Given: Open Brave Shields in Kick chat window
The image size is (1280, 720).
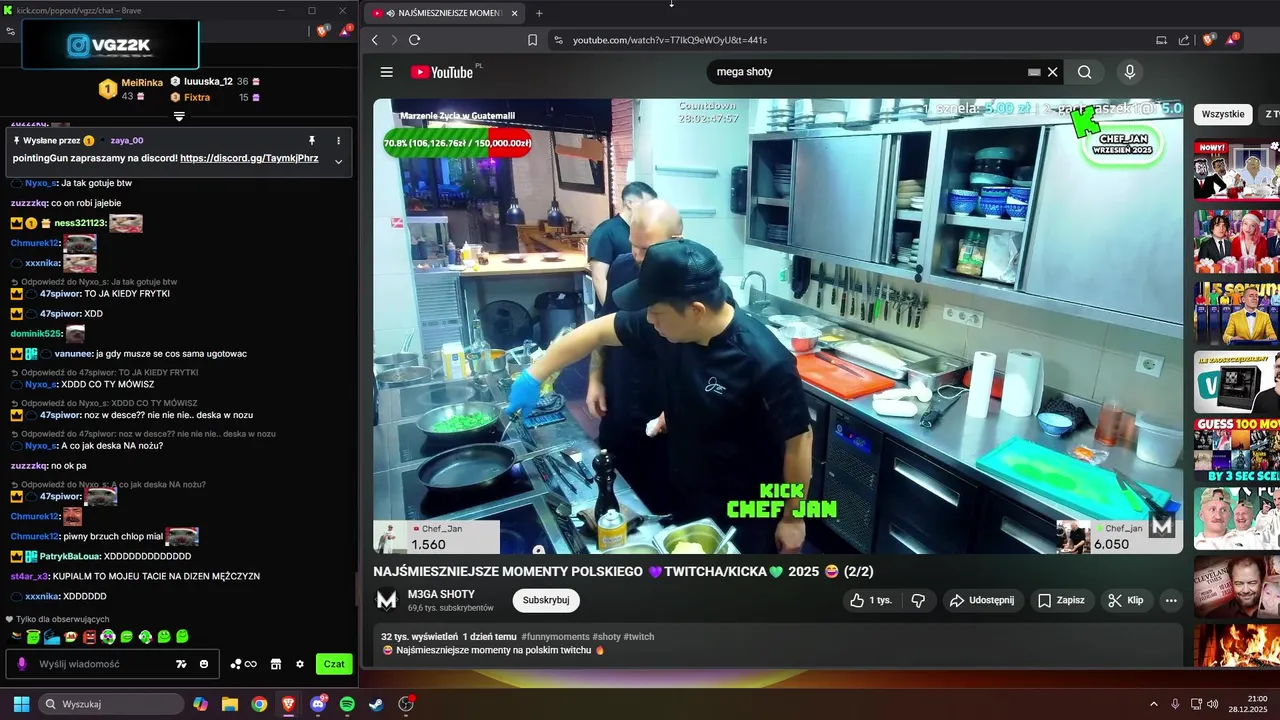Looking at the screenshot, I should pos(322,31).
